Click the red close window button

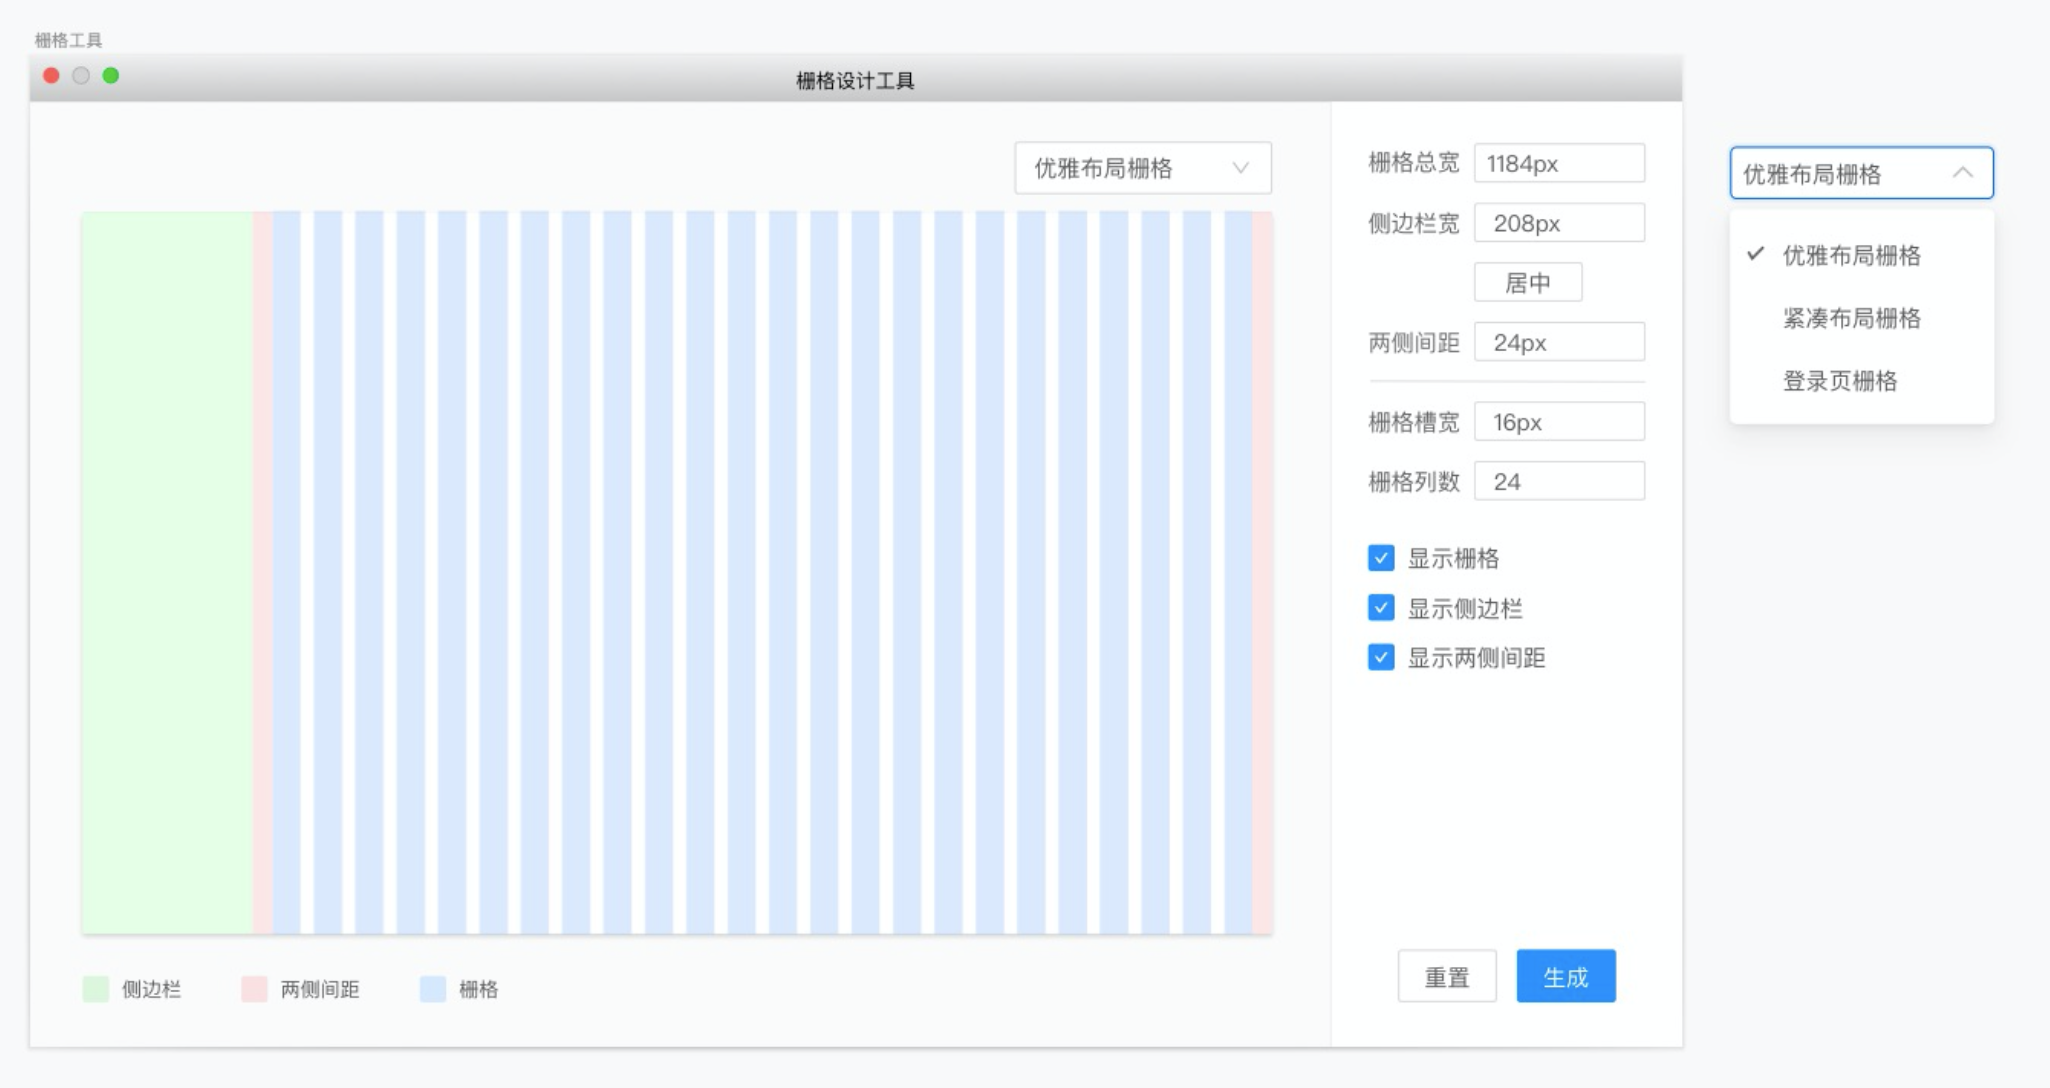click(51, 76)
